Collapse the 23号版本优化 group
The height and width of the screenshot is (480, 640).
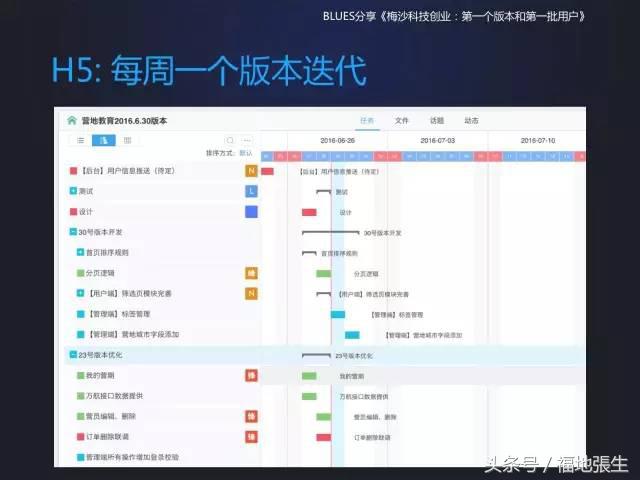coord(73,354)
